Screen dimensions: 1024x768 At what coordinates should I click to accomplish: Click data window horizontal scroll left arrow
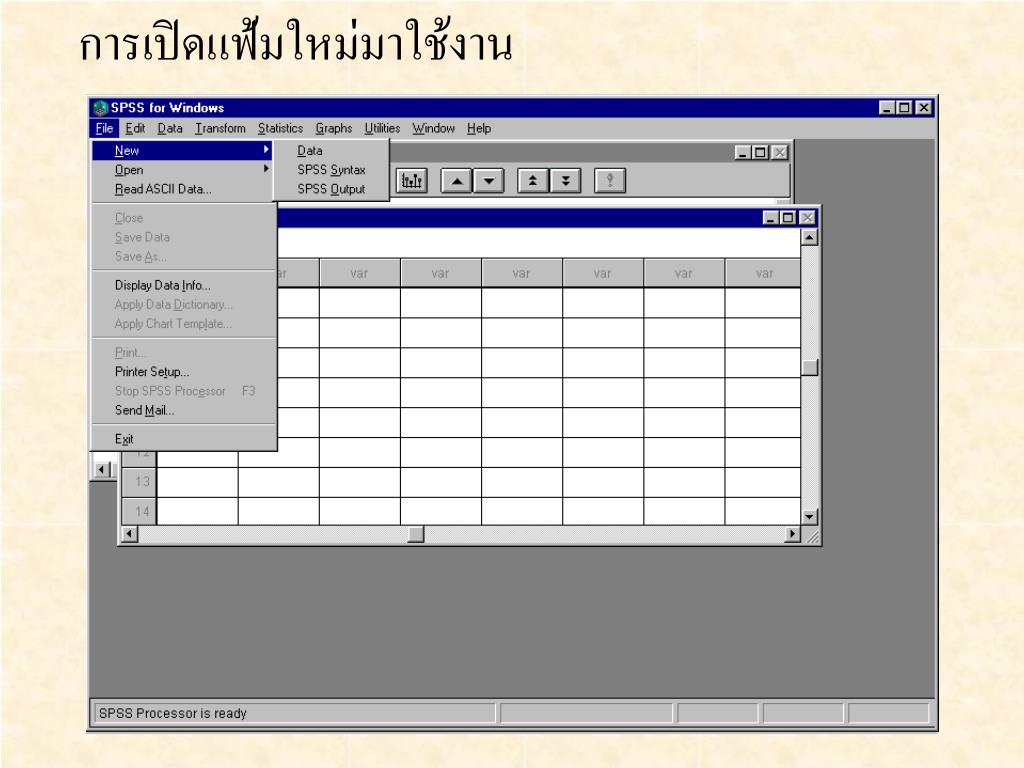click(x=130, y=534)
